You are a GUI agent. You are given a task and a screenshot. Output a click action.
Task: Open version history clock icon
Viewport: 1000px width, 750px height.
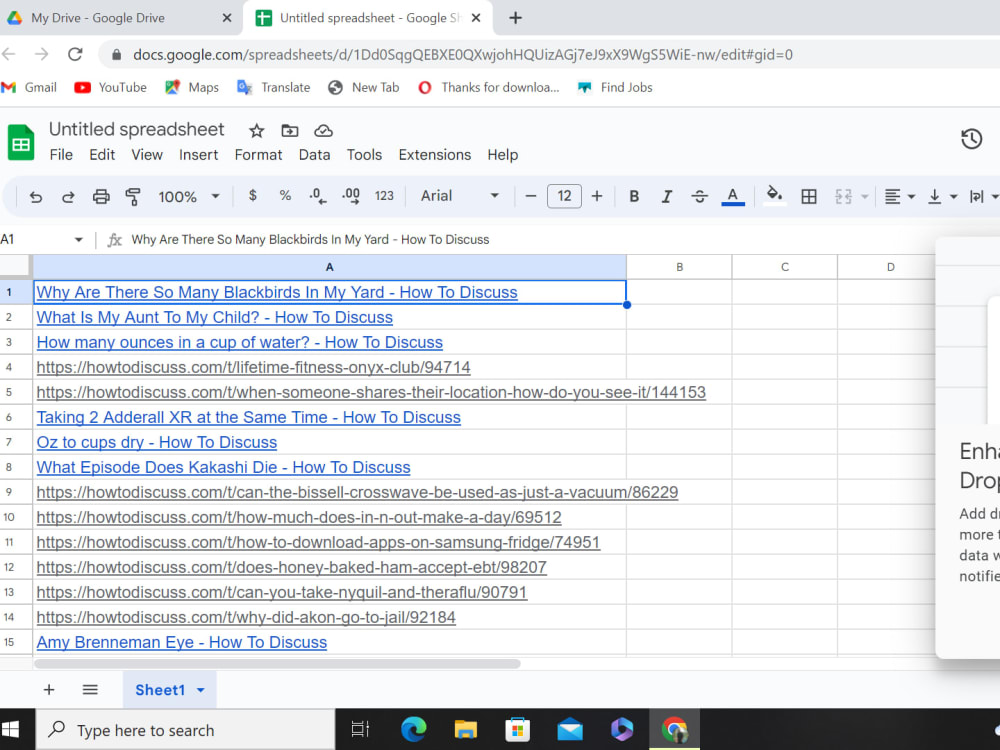pos(971,139)
